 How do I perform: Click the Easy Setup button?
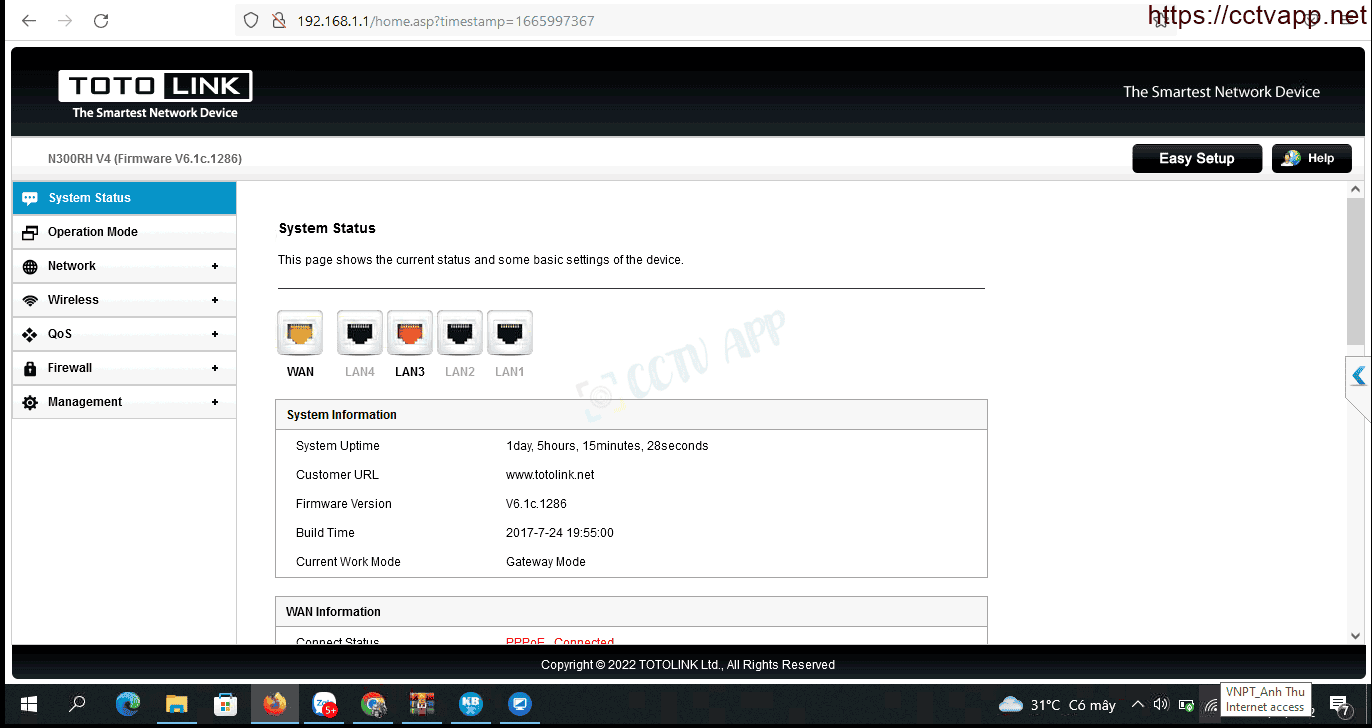[x=1197, y=158]
